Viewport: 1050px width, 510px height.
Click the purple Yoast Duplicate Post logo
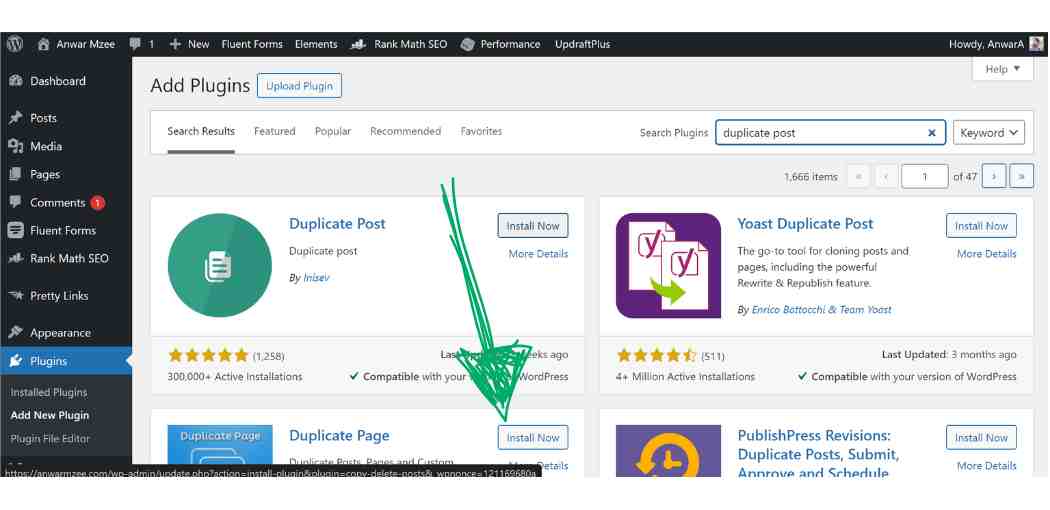pos(668,265)
